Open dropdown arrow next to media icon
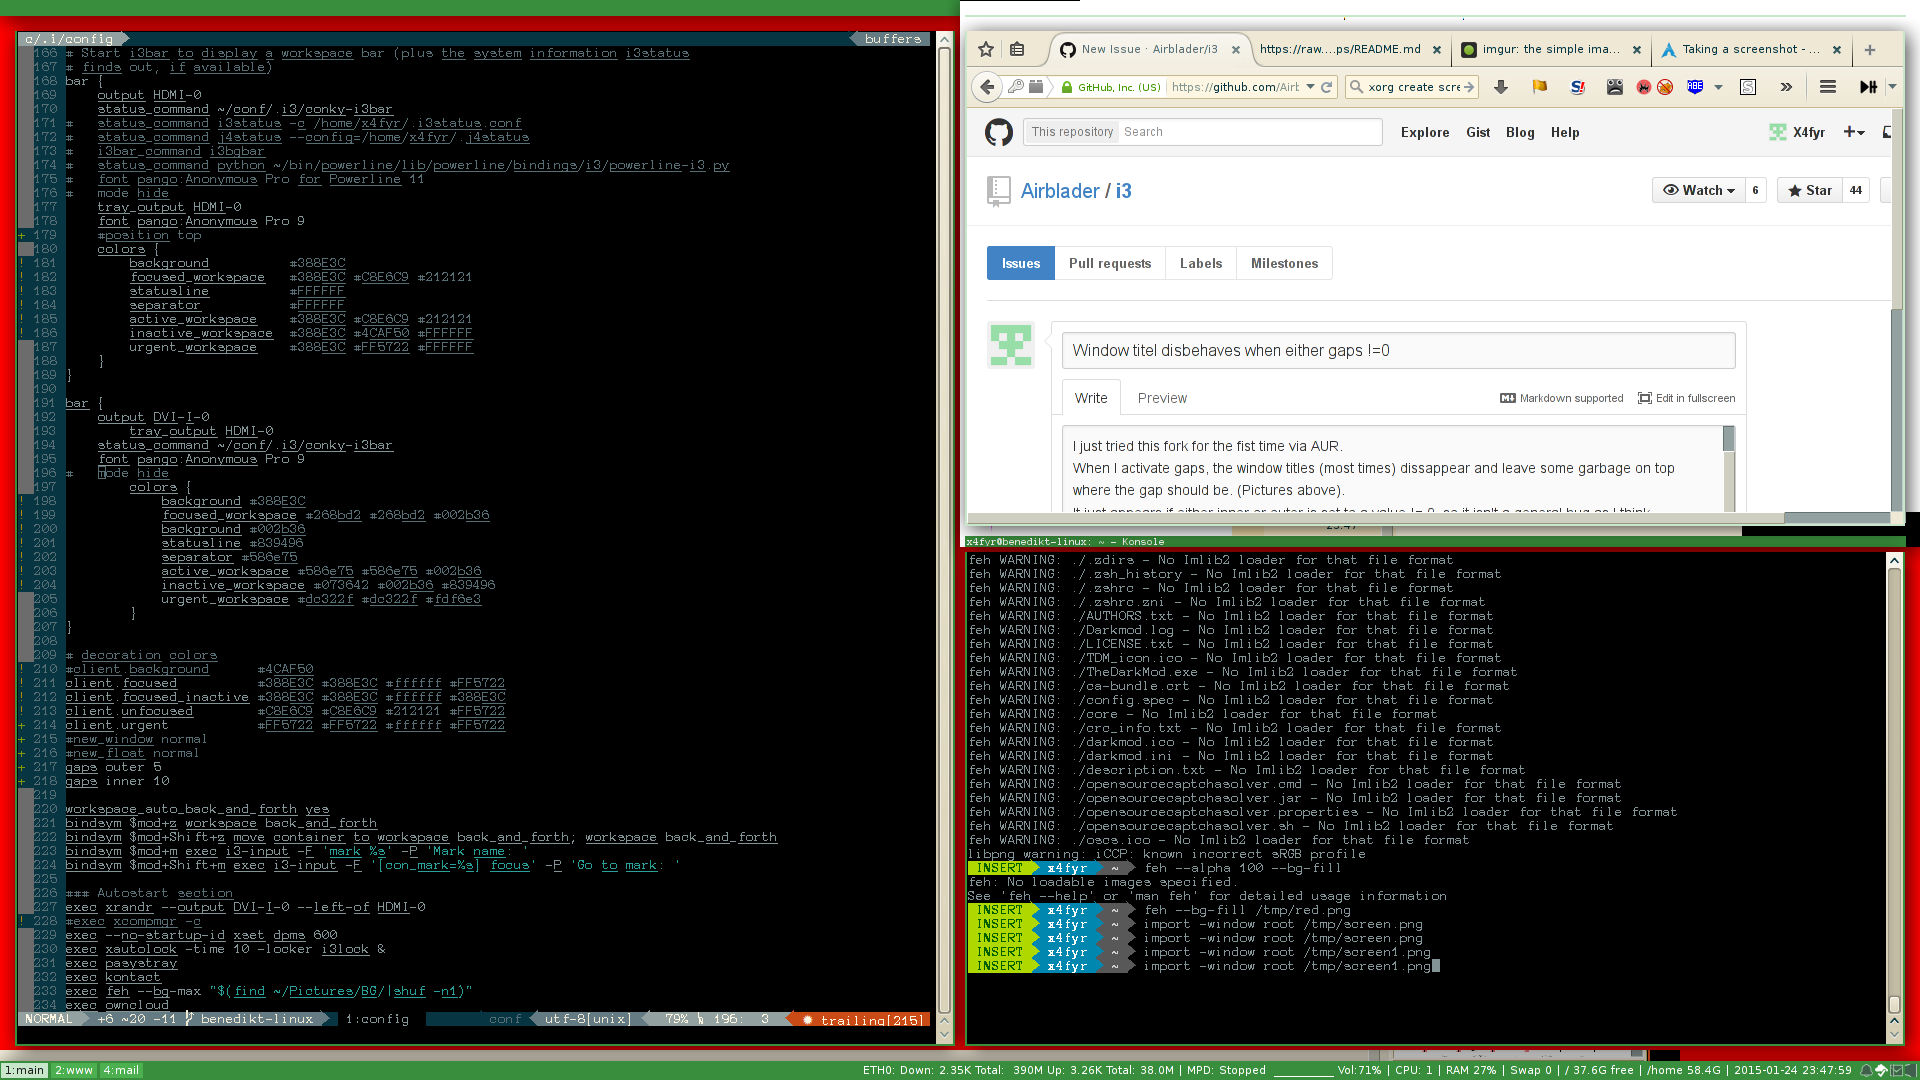1920x1080 pixels. [1892, 87]
